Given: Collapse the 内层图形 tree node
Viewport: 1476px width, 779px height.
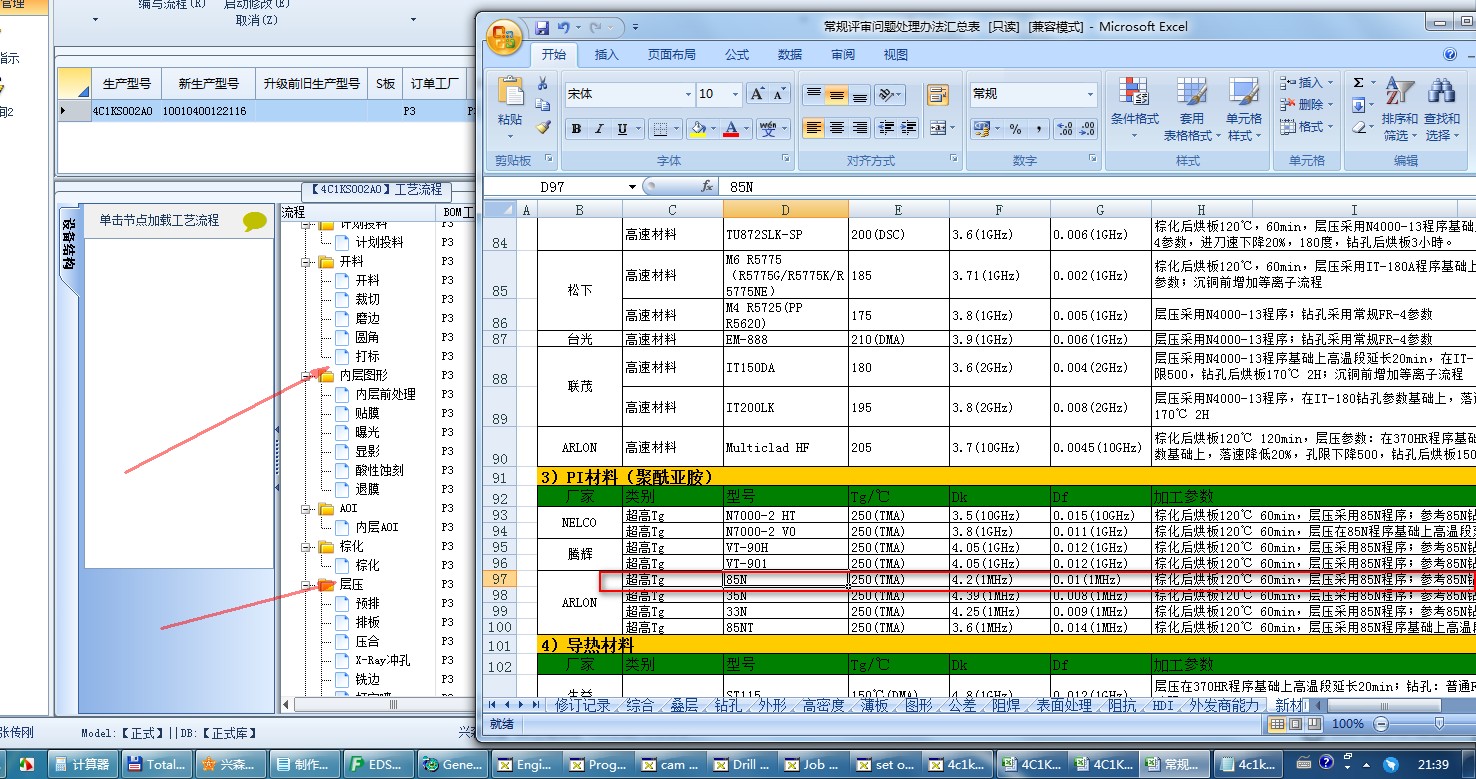Looking at the screenshot, I should click(308, 375).
